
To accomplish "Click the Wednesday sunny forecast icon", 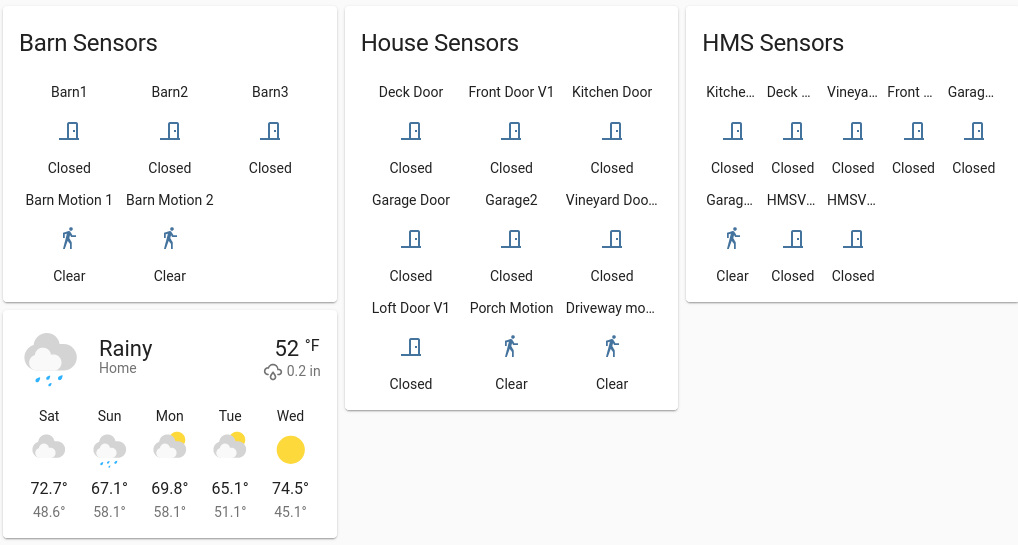I will 290,449.
